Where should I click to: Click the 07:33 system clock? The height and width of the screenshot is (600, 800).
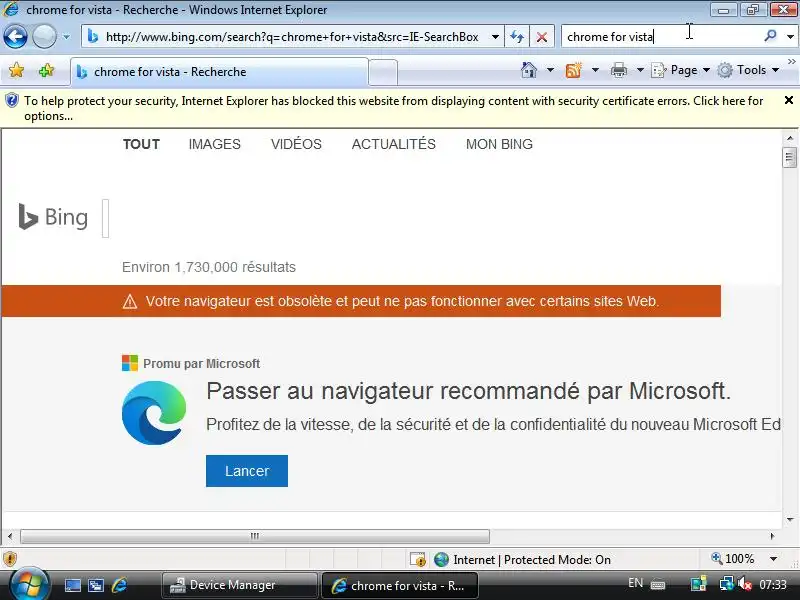[x=773, y=584]
